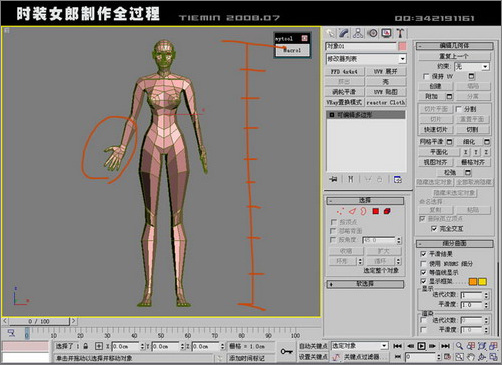Toggle the 等值线显示 checkbox
The width and height of the screenshot is (502, 365).
tap(423, 273)
